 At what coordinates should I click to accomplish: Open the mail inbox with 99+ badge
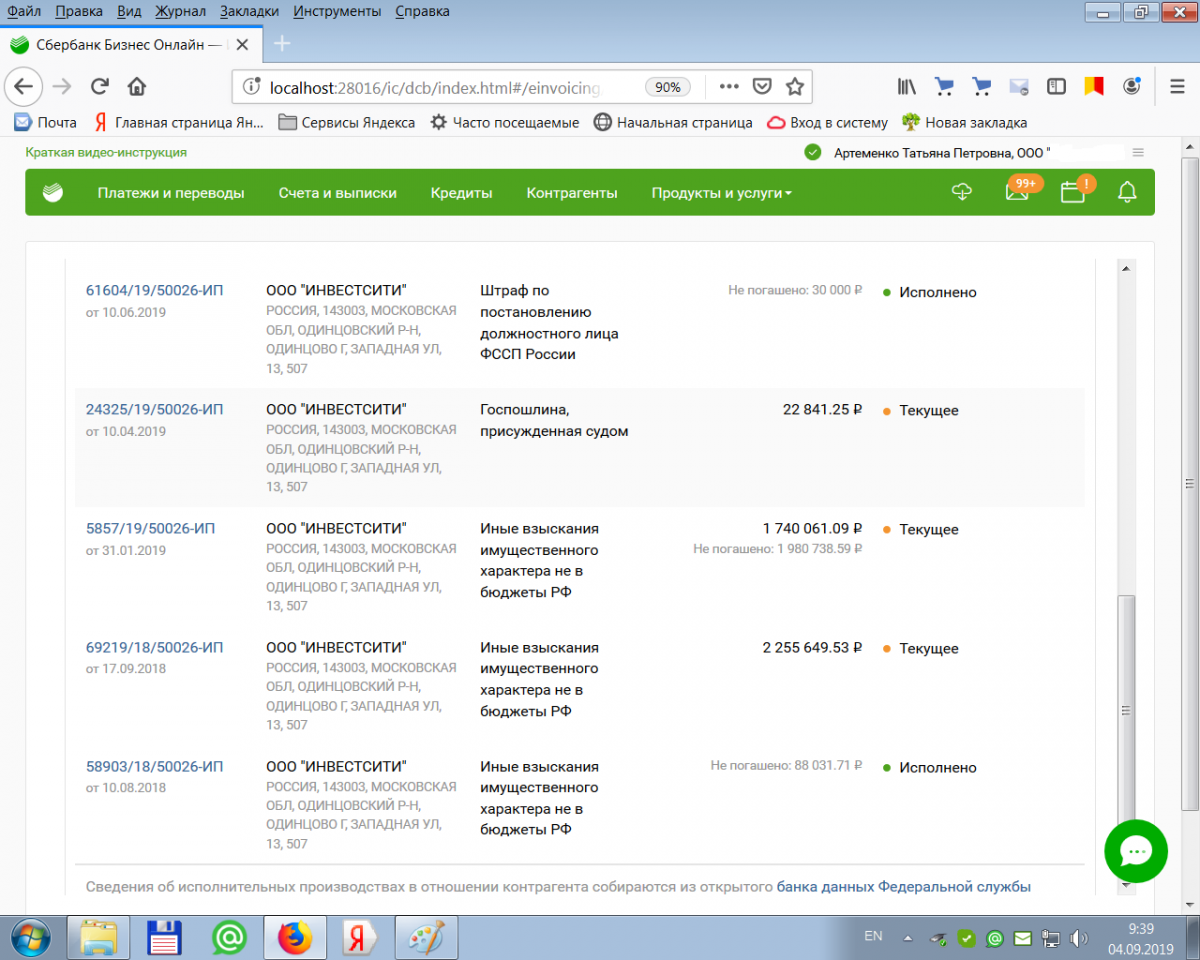[x=1018, y=192]
